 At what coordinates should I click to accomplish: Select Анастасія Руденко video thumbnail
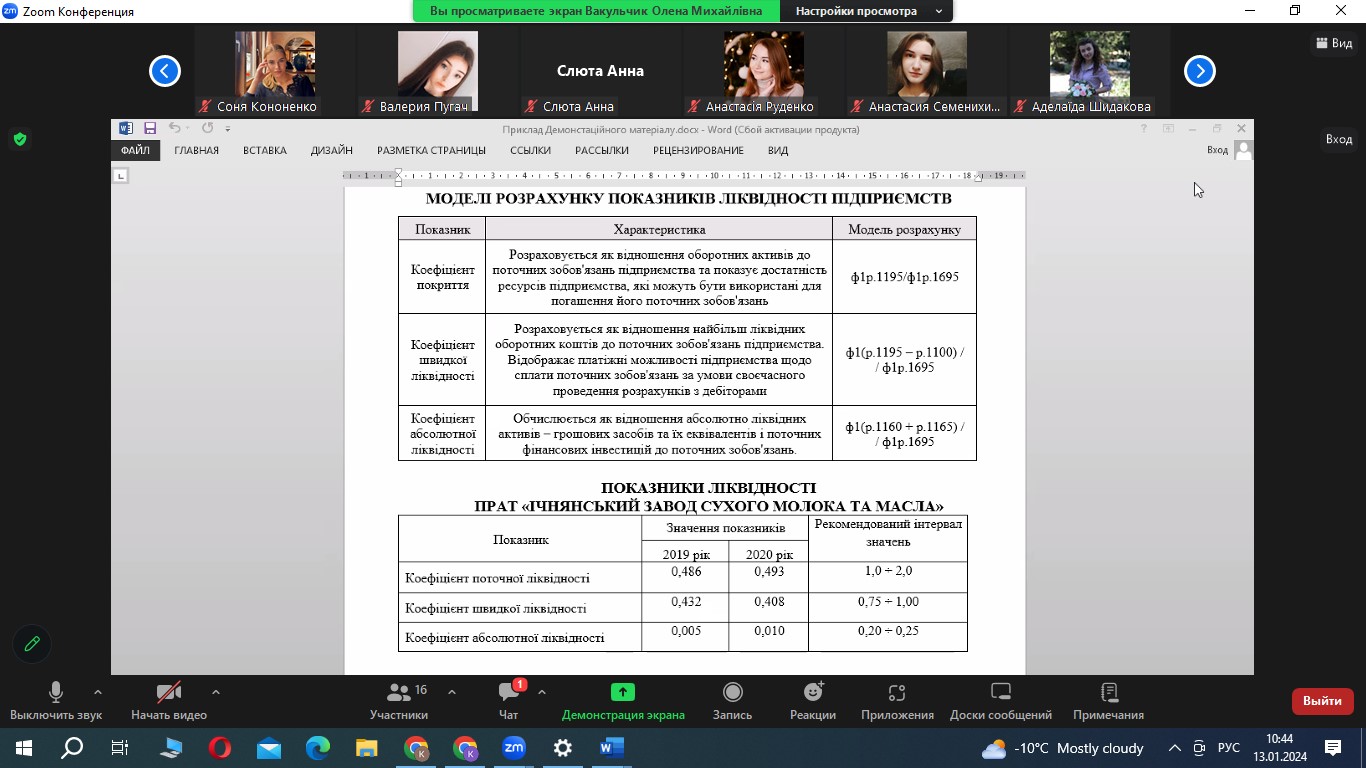coord(763,71)
